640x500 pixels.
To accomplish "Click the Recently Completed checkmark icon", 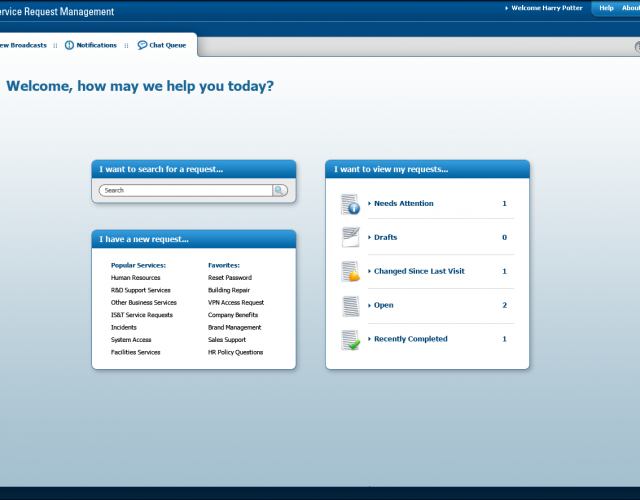I will (x=351, y=340).
